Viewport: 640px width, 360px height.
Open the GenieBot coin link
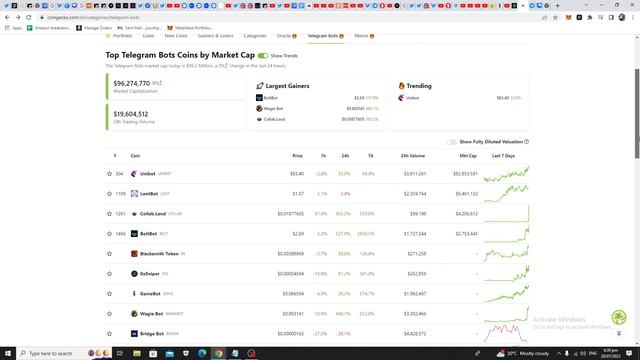pos(150,293)
